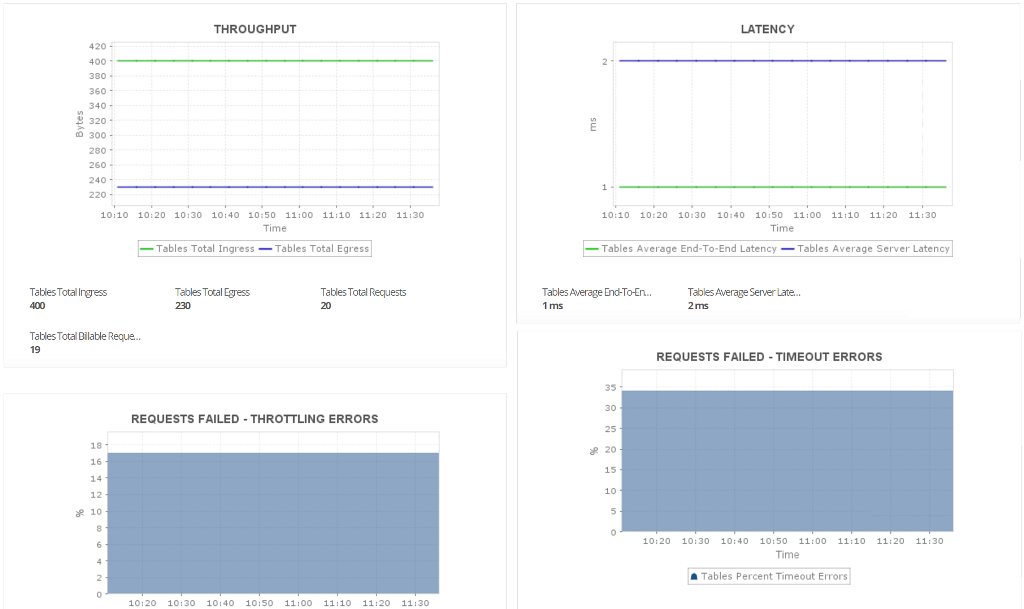Click the throttling errors area chart

[273, 523]
